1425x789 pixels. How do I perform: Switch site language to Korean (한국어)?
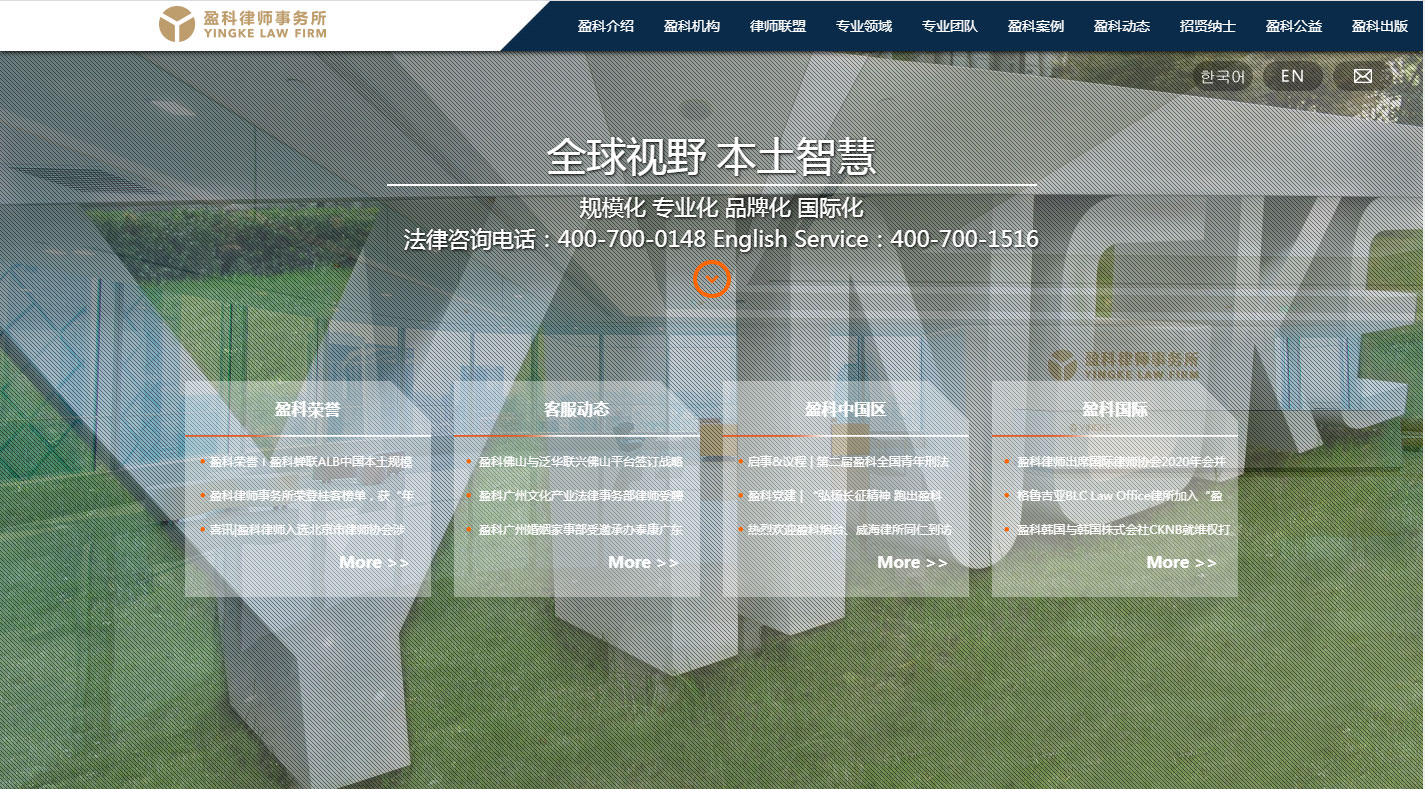pos(1222,76)
